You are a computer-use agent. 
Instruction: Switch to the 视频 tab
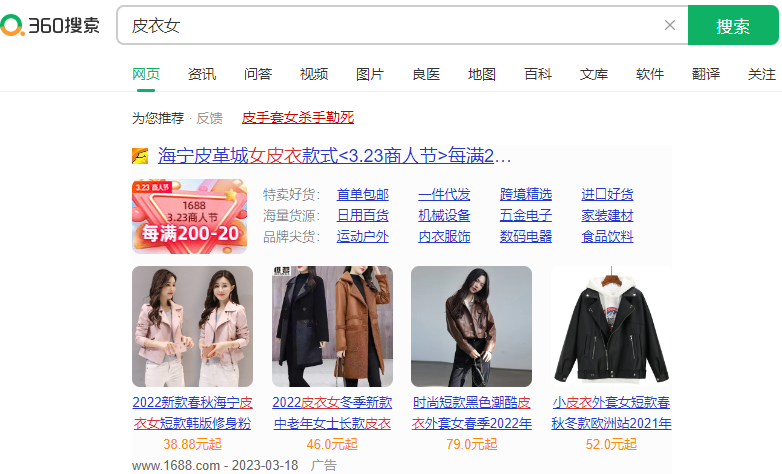314,74
